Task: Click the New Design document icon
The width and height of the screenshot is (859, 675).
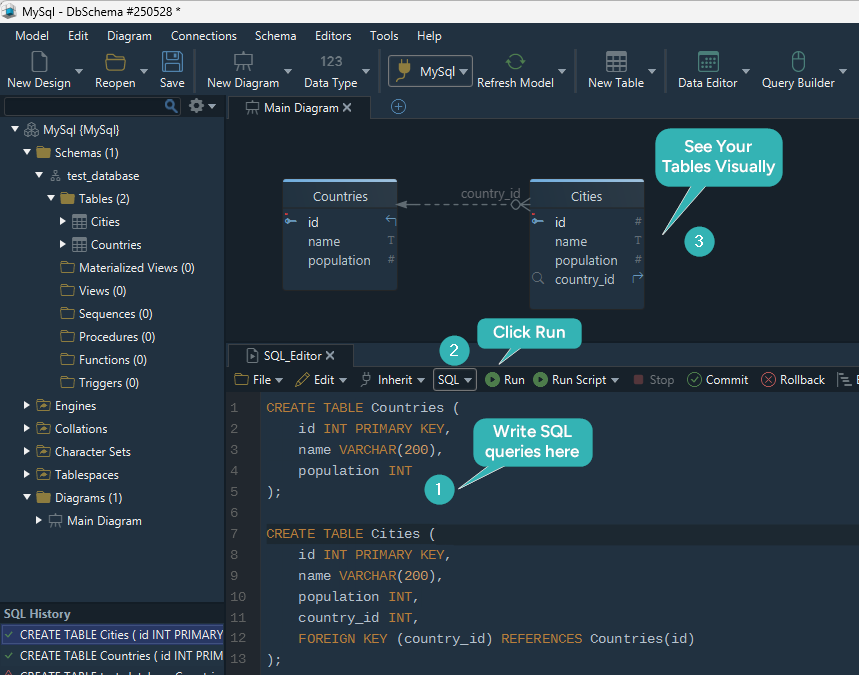Action: pyautogui.click(x=39, y=61)
